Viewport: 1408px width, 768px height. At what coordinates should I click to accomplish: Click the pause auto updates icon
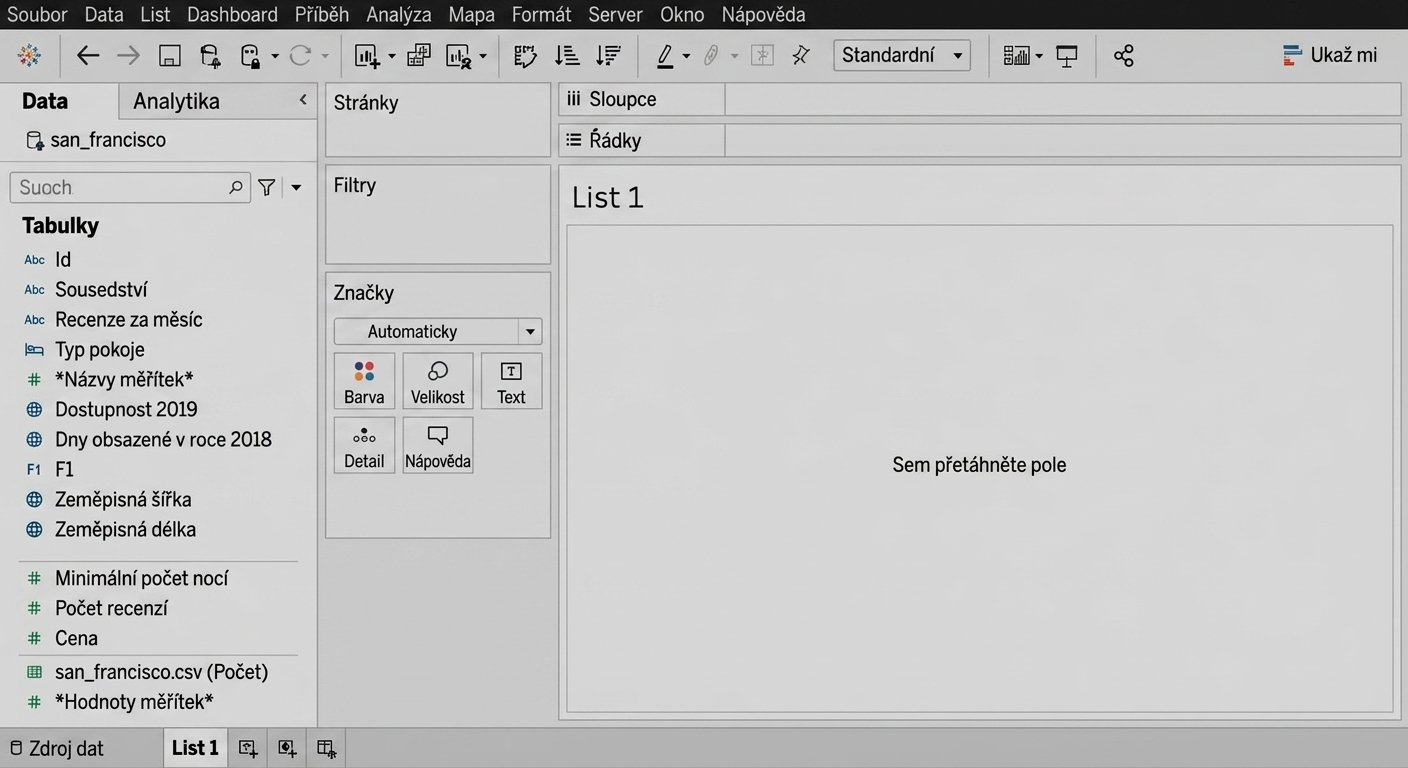251,56
